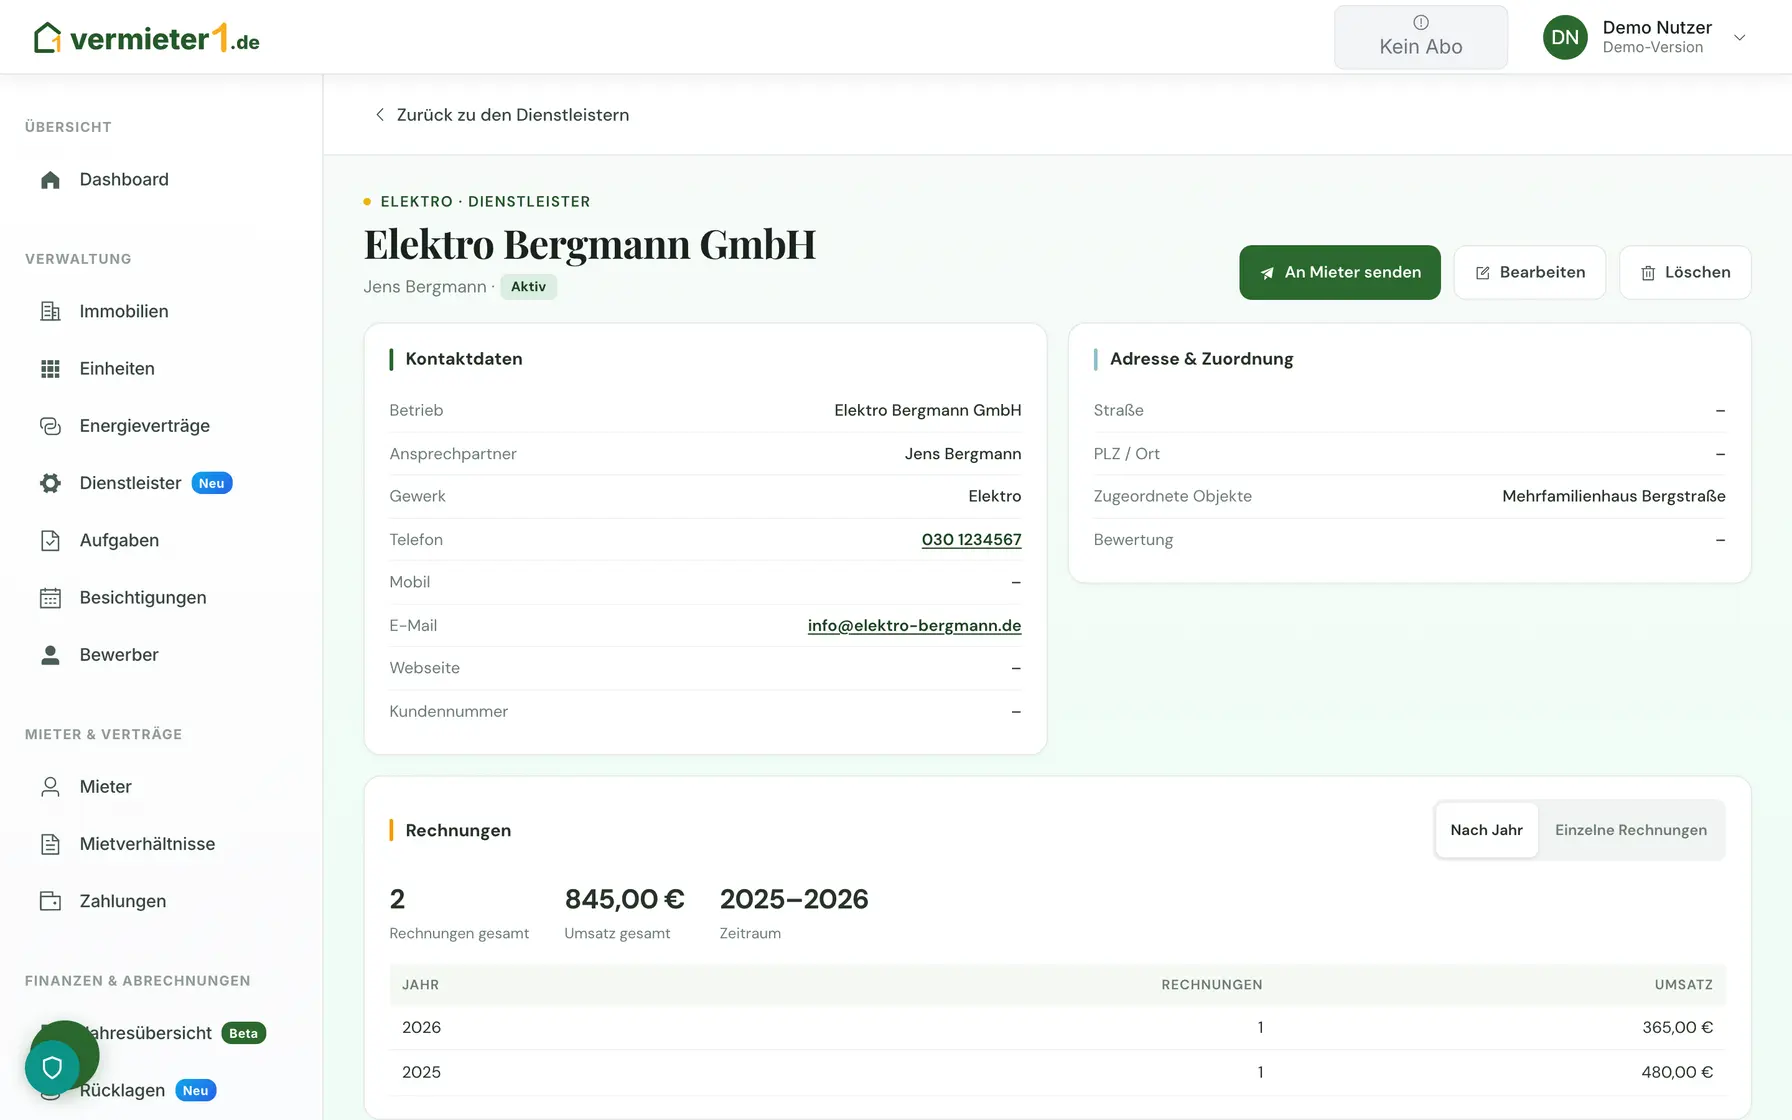
Task: Click the 845,00 € Umsatz gesamt figure
Action: coord(624,899)
